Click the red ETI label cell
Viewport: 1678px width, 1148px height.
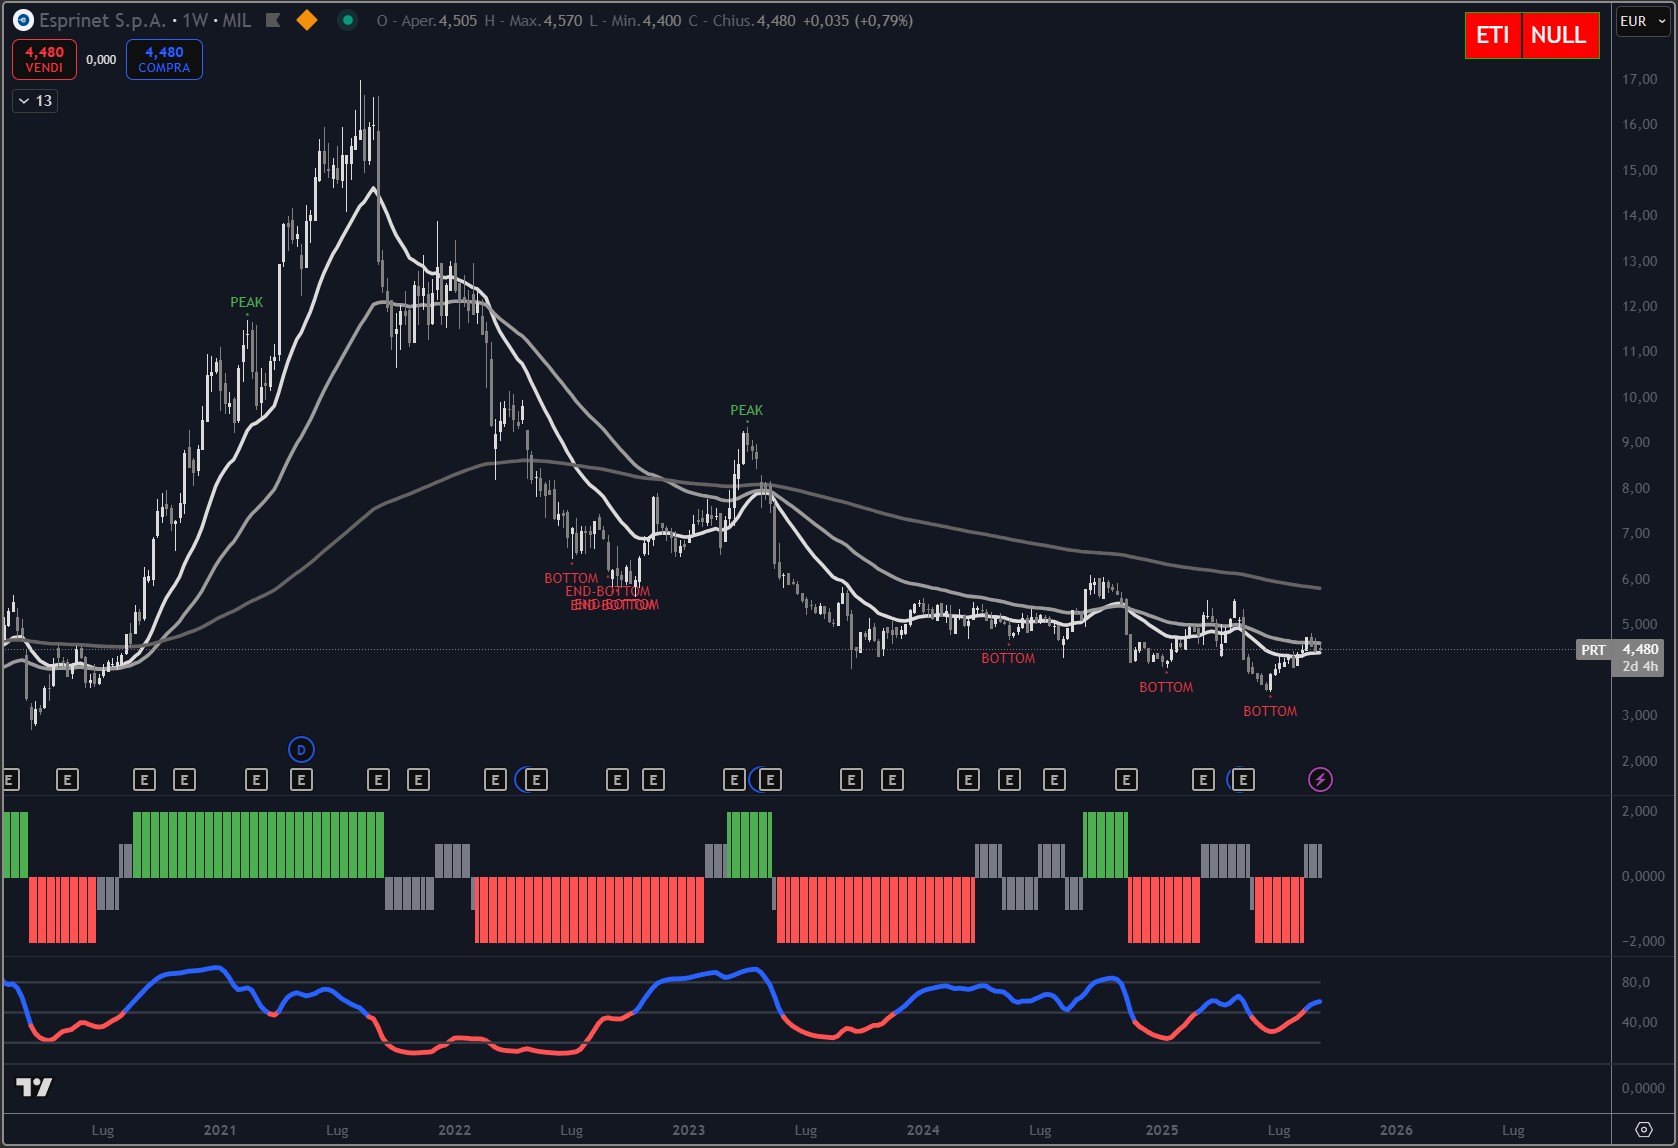(x=1493, y=35)
